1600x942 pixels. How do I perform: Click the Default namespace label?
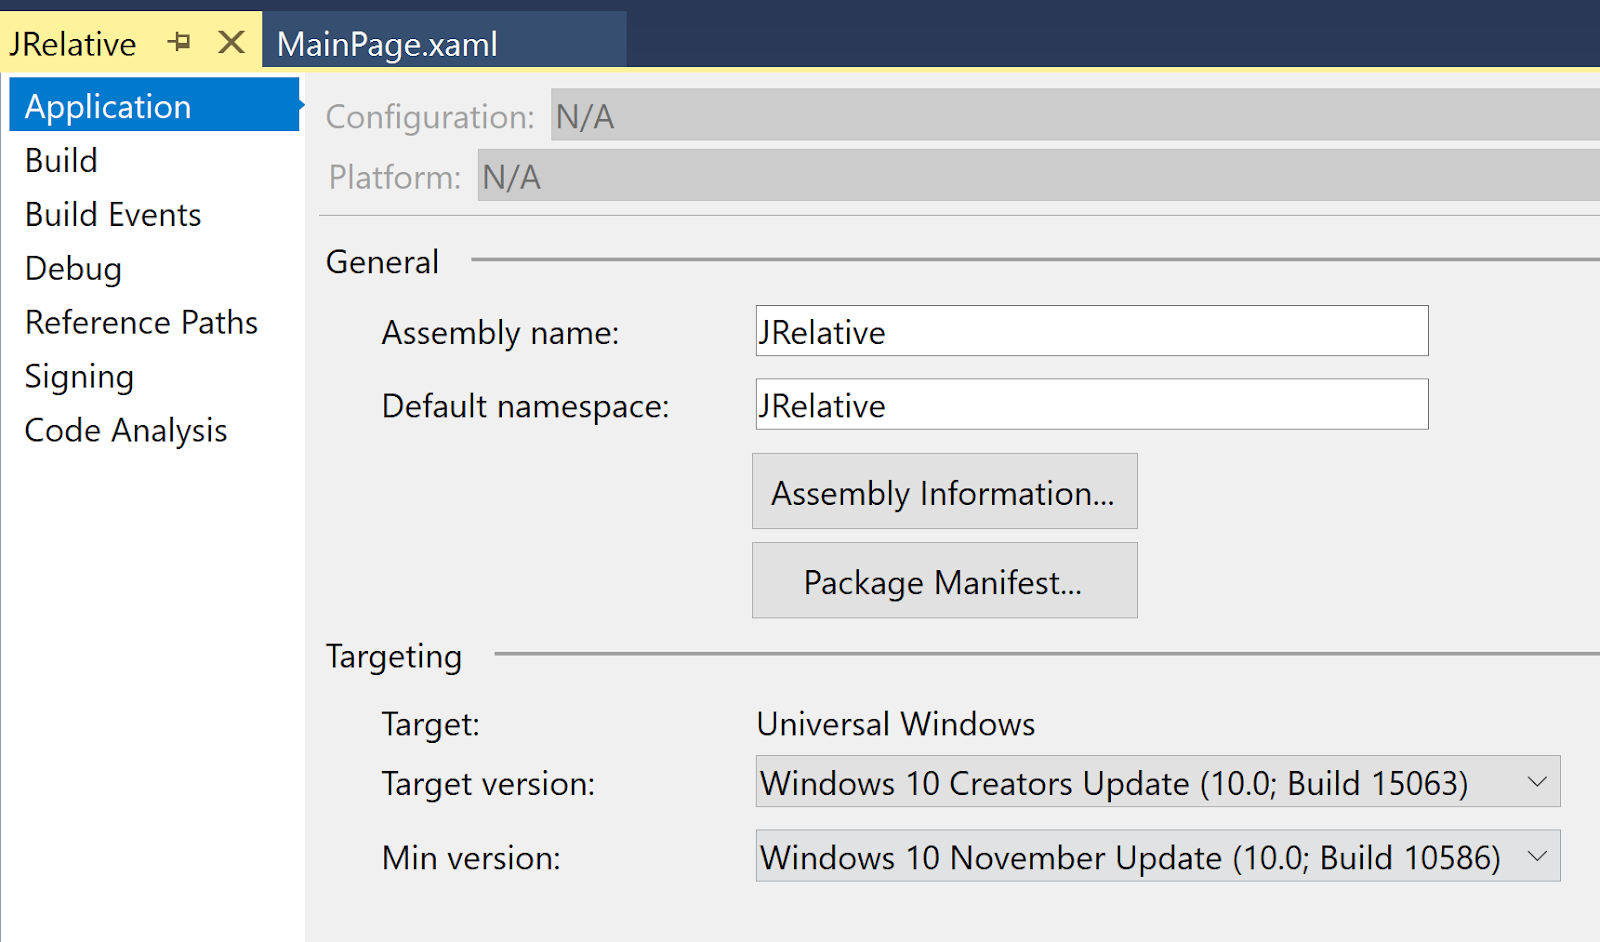coord(525,406)
